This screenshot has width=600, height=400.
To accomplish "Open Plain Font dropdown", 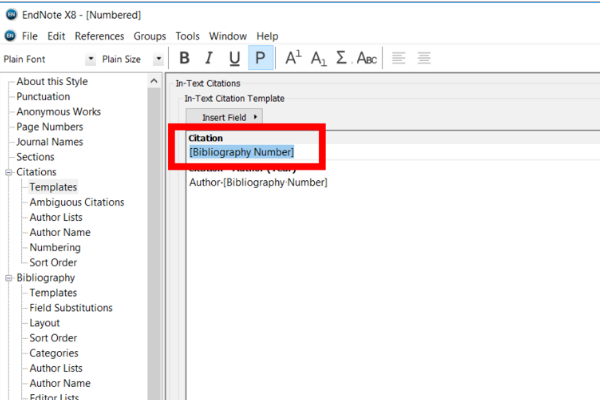I will pyautogui.click(x=90, y=59).
